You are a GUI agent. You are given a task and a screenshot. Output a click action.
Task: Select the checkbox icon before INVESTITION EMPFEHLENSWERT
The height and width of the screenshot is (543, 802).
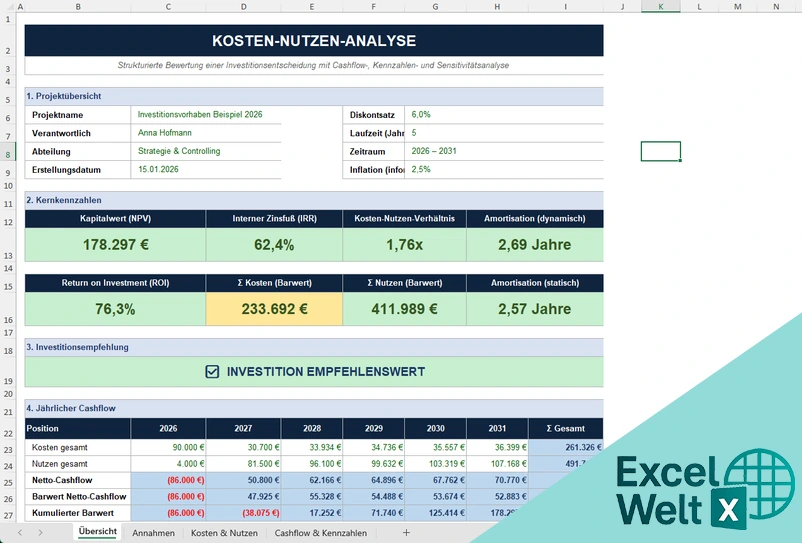[x=212, y=372]
